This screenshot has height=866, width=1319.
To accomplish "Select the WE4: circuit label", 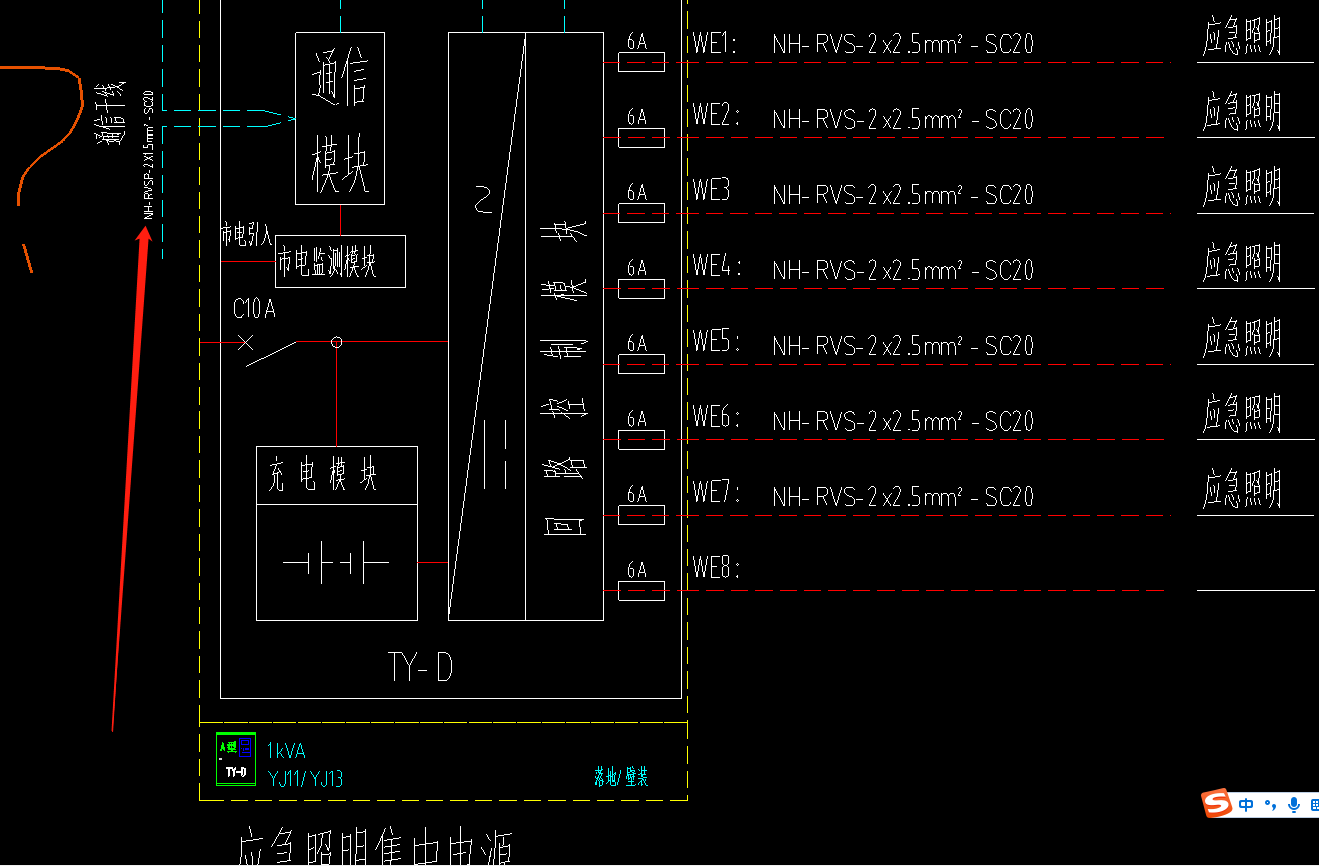I will click(x=715, y=266).
